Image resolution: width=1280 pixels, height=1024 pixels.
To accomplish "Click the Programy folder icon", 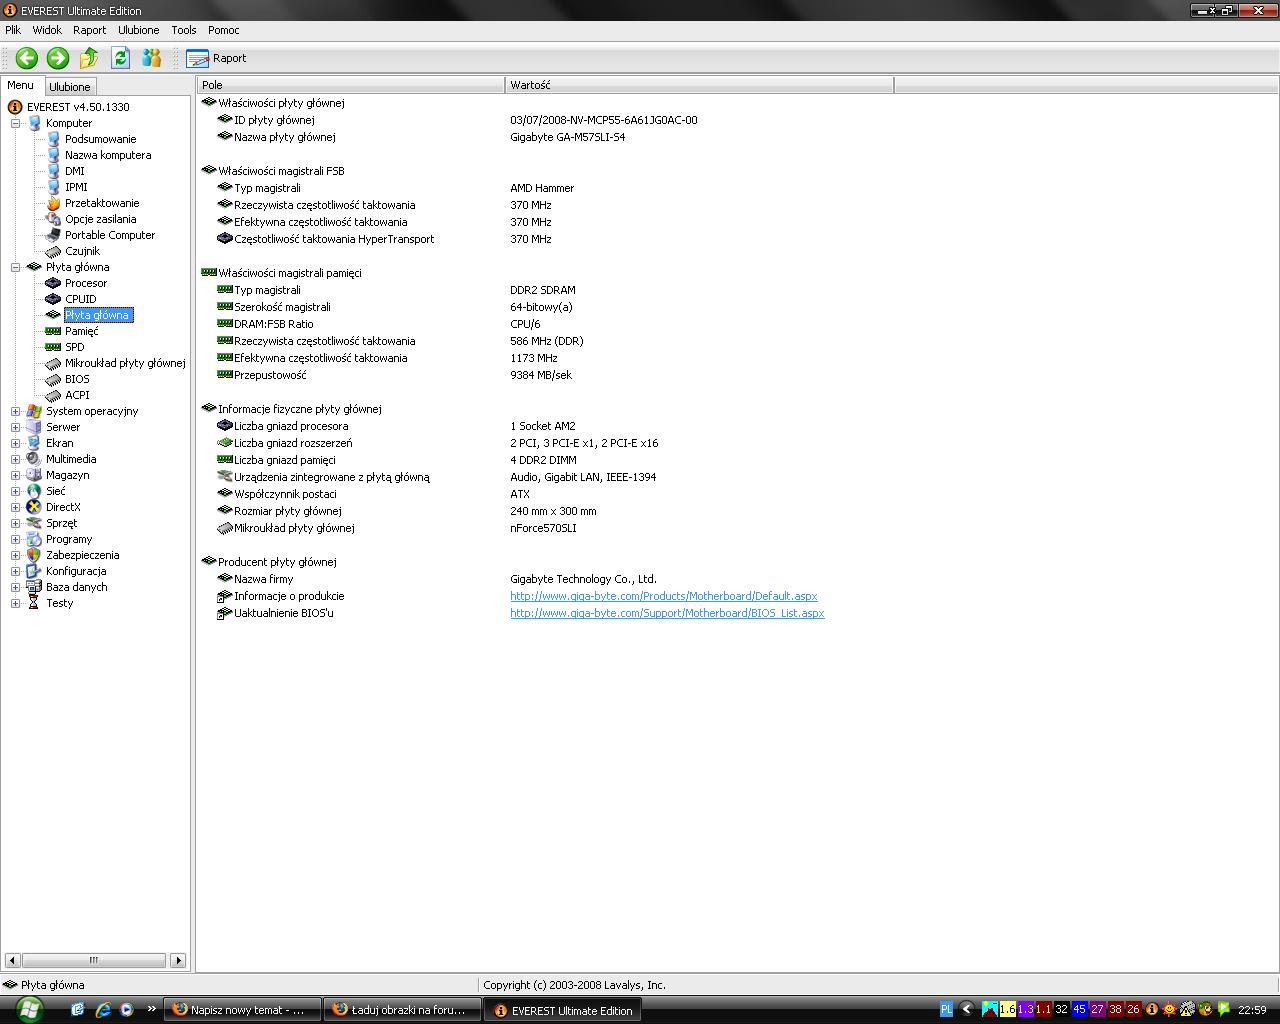I will pyautogui.click(x=34, y=539).
